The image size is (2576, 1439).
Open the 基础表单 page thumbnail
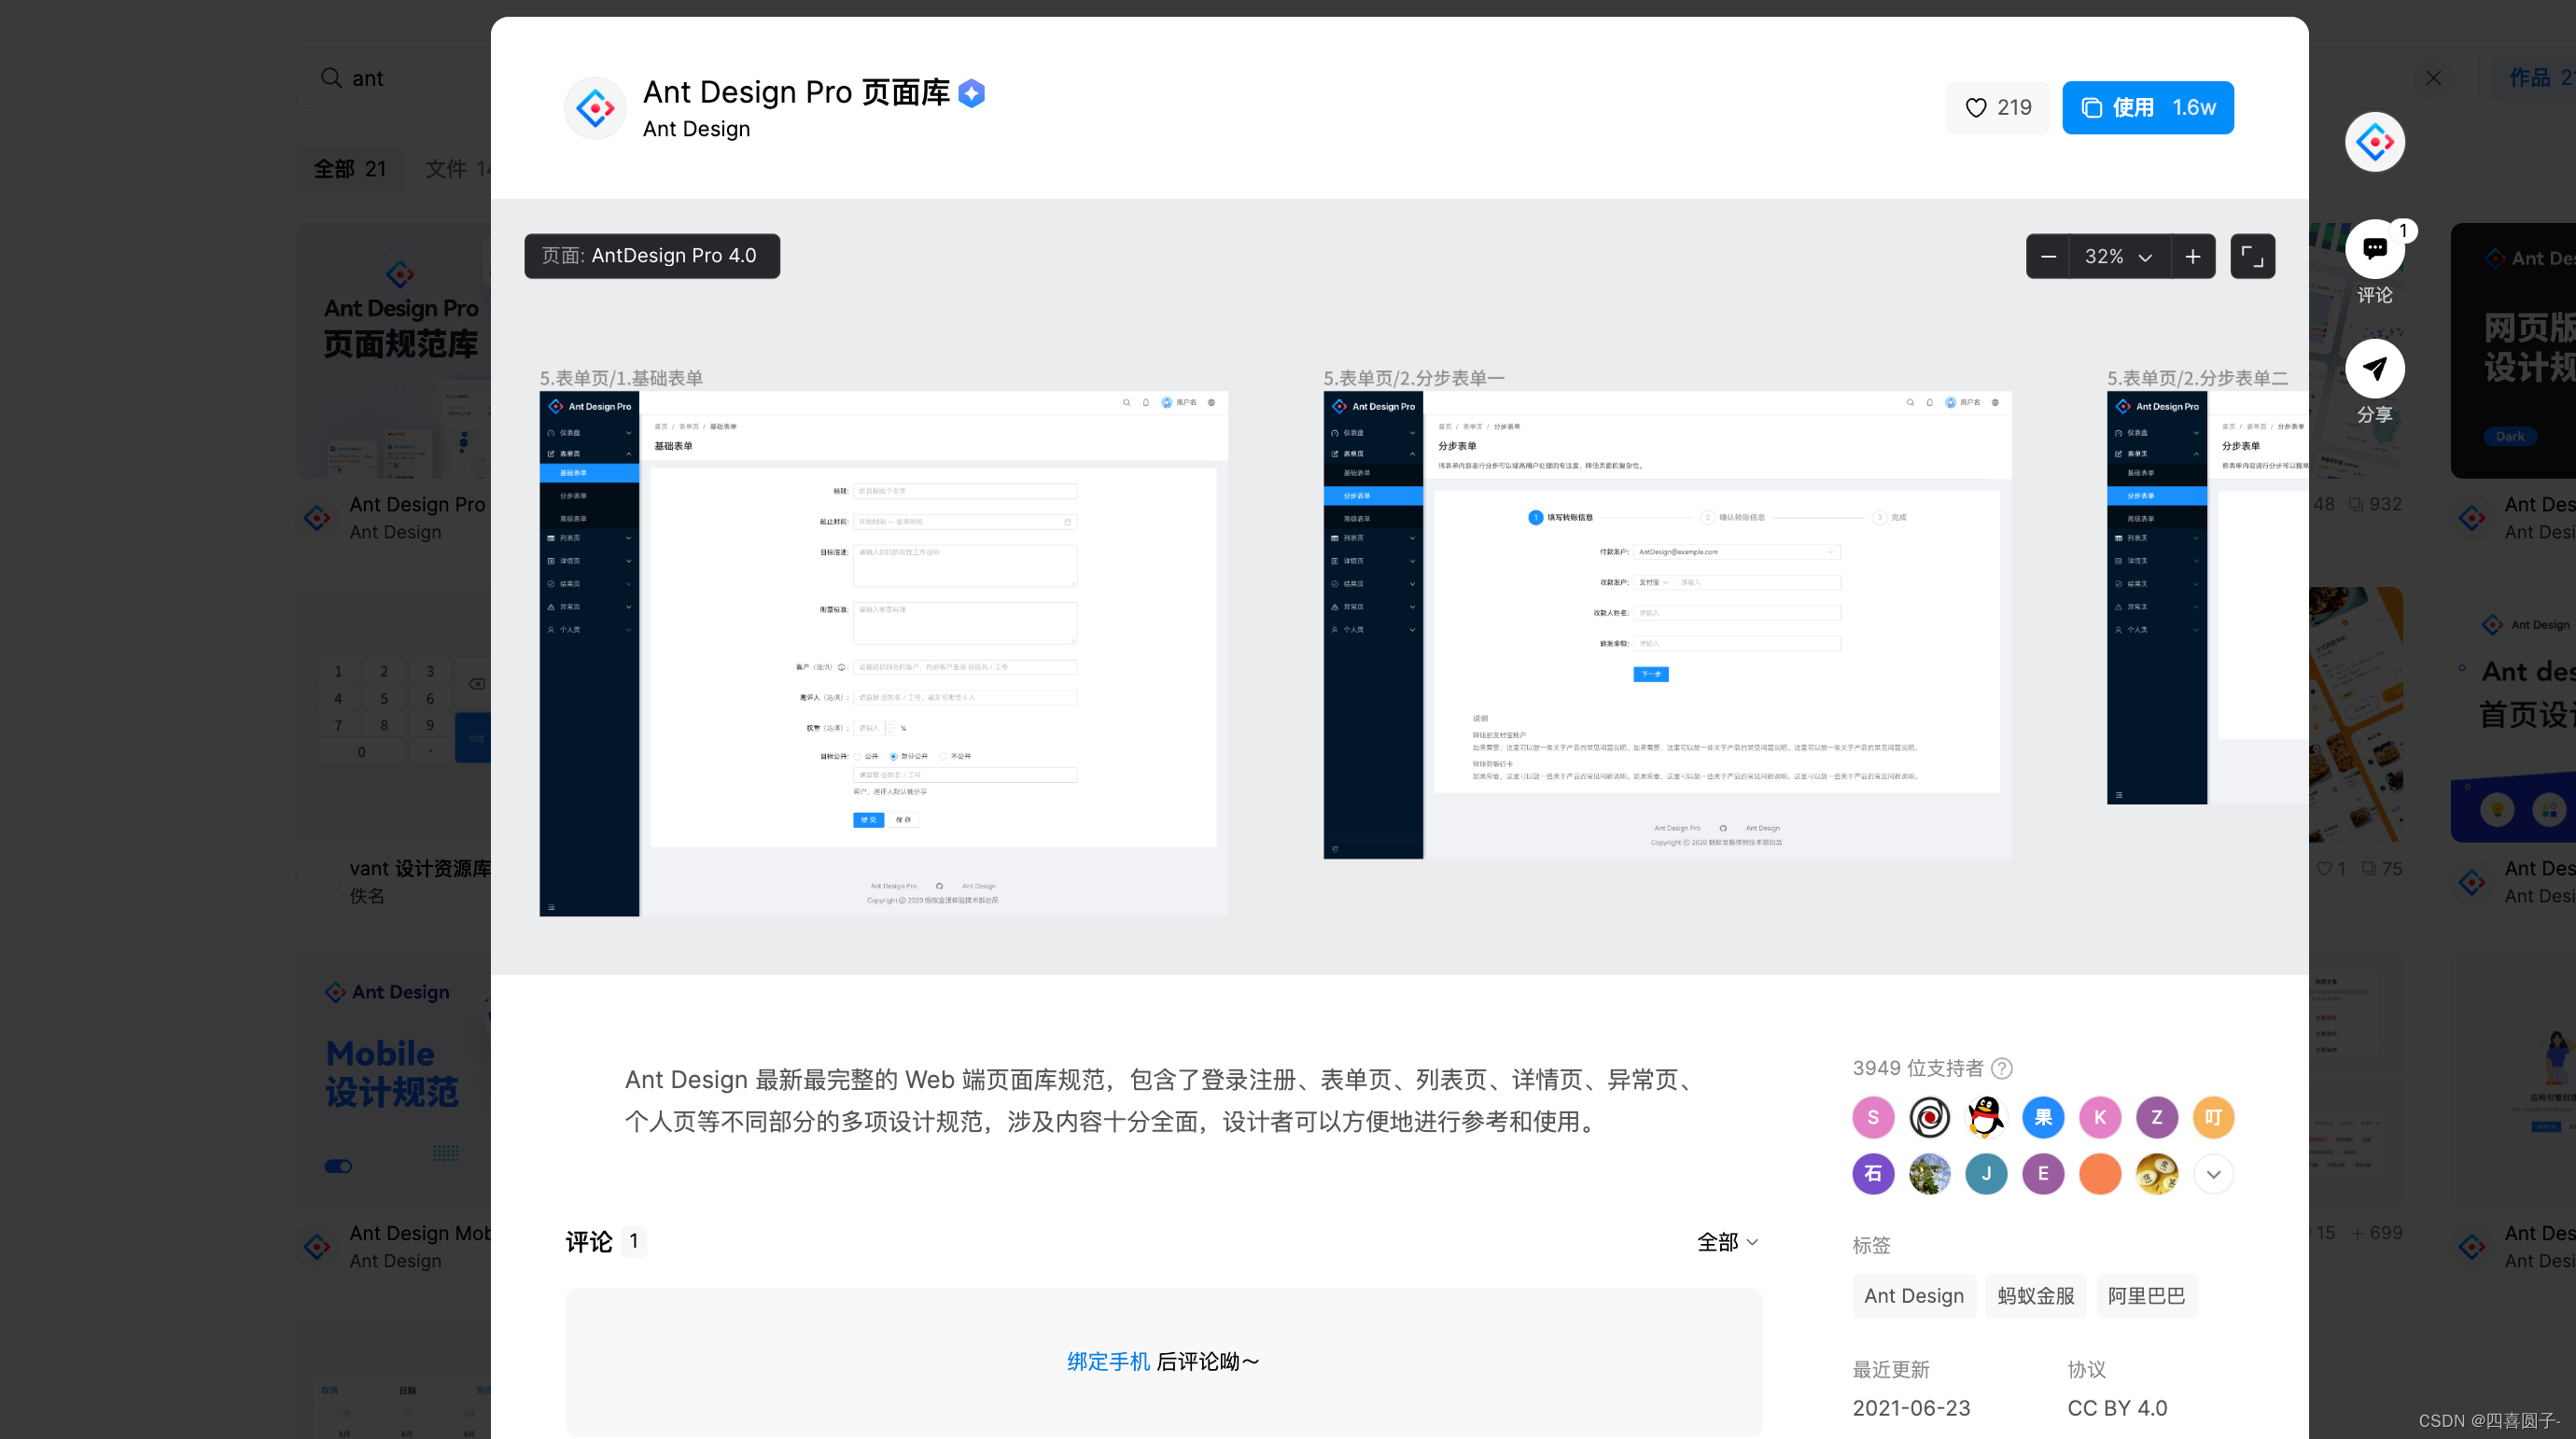click(883, 654)
